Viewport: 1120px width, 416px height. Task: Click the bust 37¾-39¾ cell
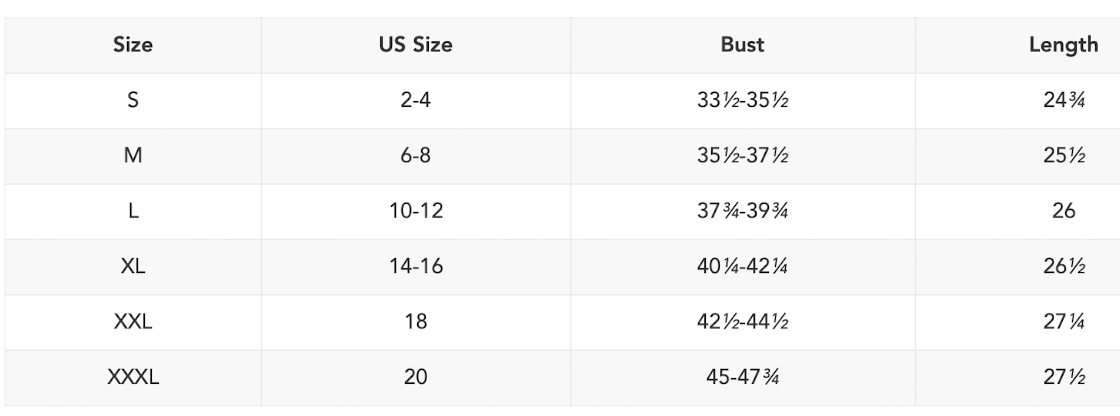coord(743,212)
